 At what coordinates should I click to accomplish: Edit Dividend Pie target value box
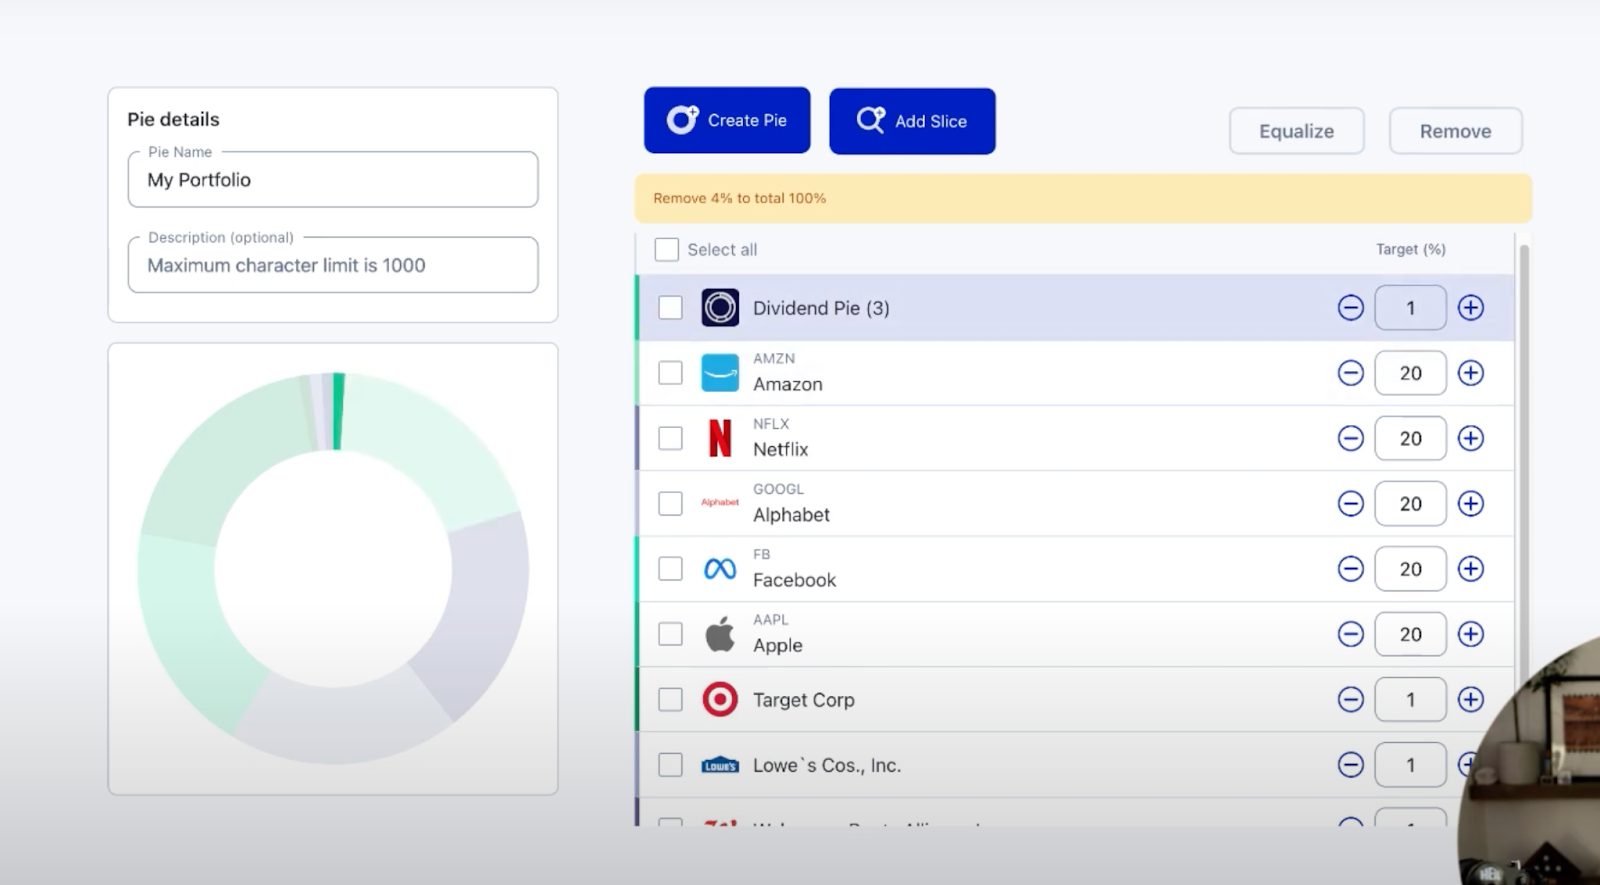1411,308
